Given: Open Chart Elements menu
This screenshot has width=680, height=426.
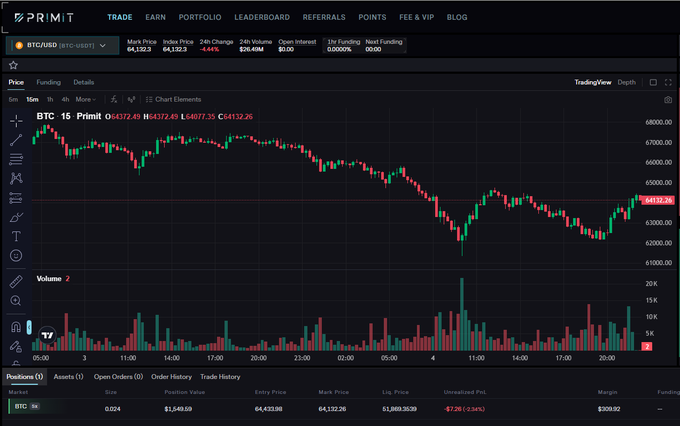Looking at the screenshot, I should (173, 99).
